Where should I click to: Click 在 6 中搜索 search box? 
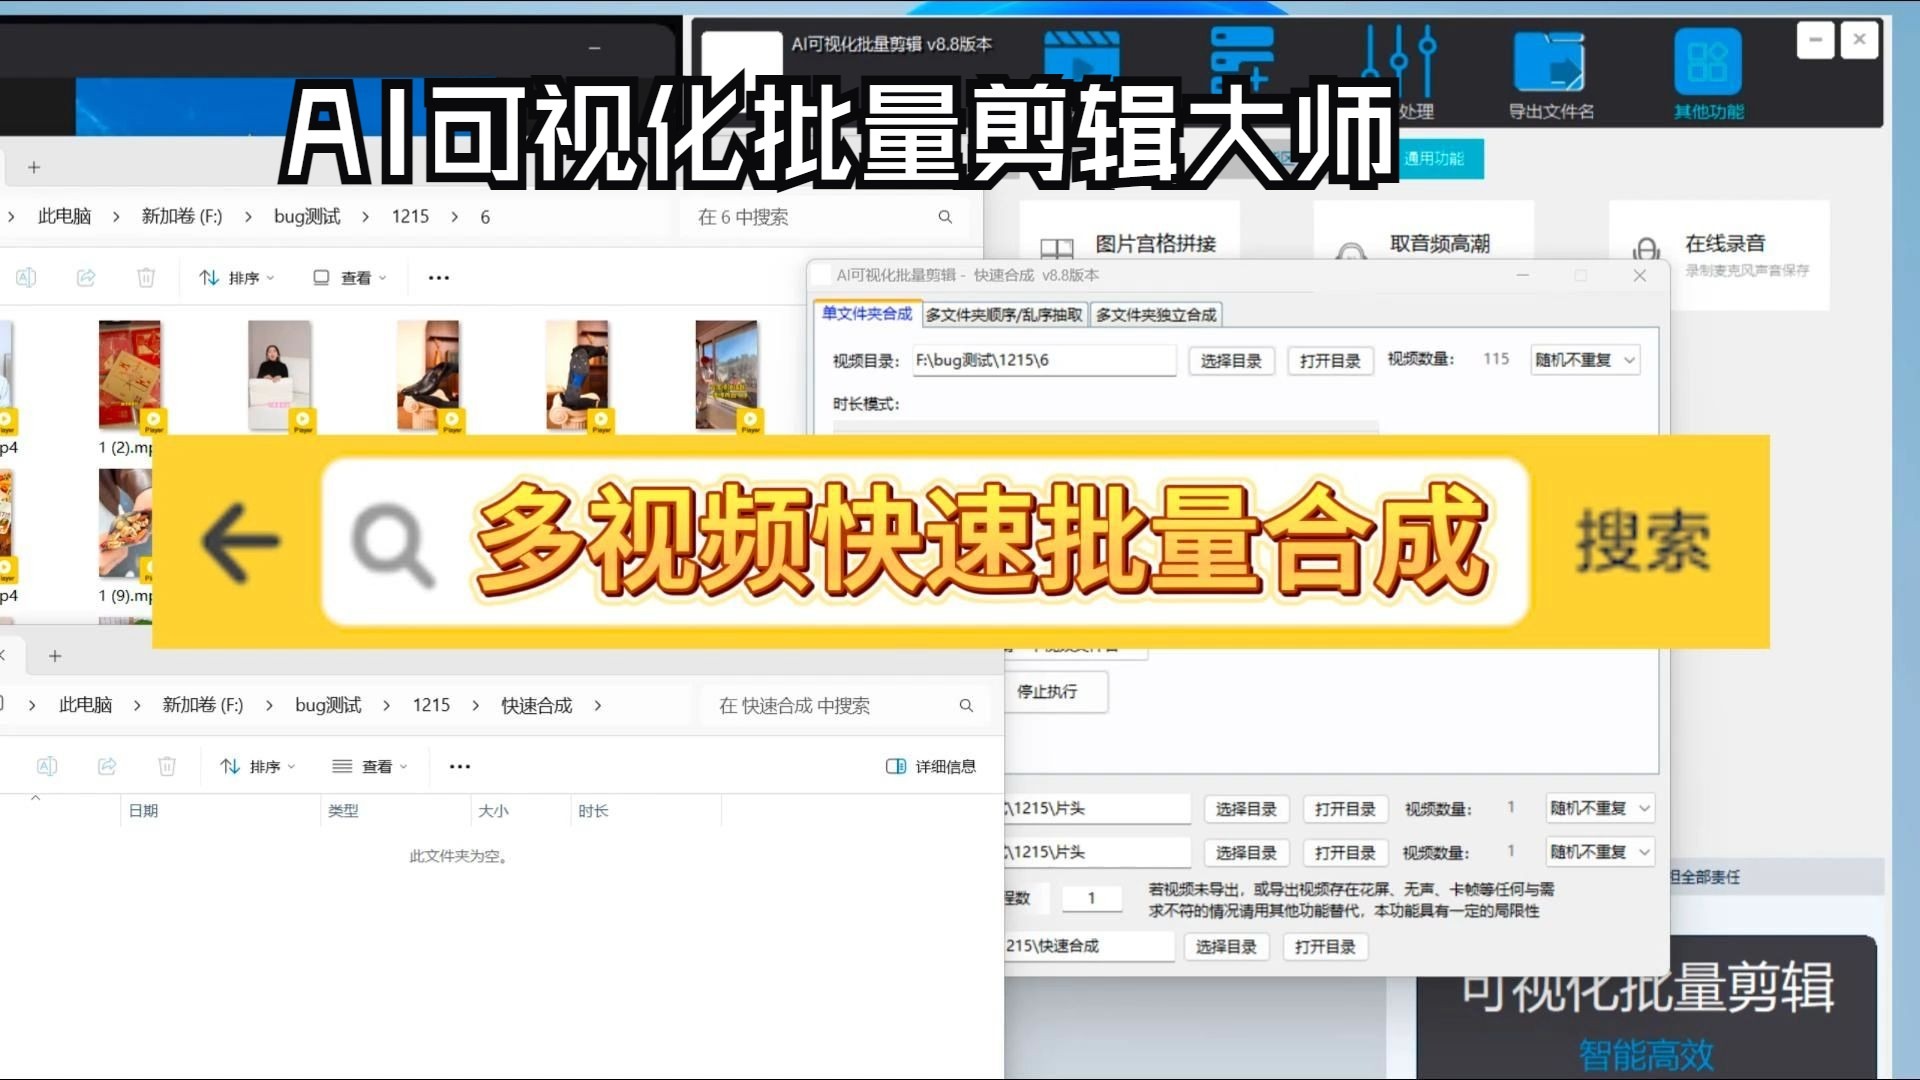(825, 217)
